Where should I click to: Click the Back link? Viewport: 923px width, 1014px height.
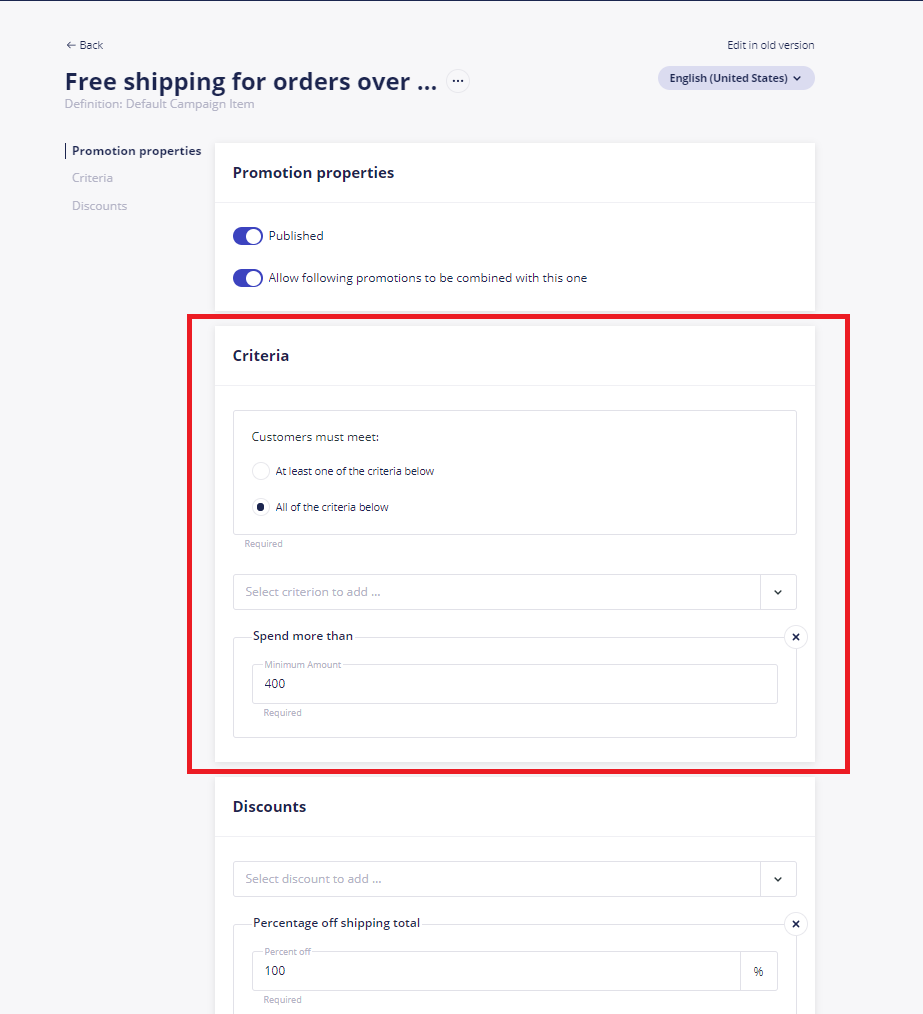pyautogui.click(x=85, y=45)
